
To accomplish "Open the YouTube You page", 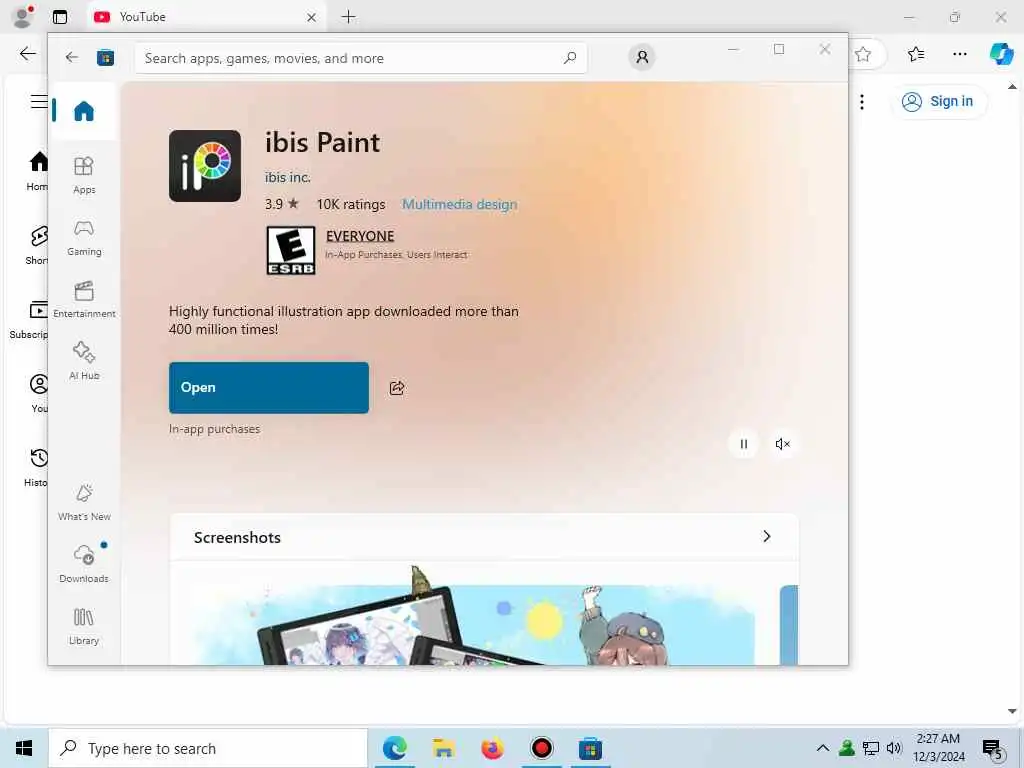I will (x=39, y=394).
